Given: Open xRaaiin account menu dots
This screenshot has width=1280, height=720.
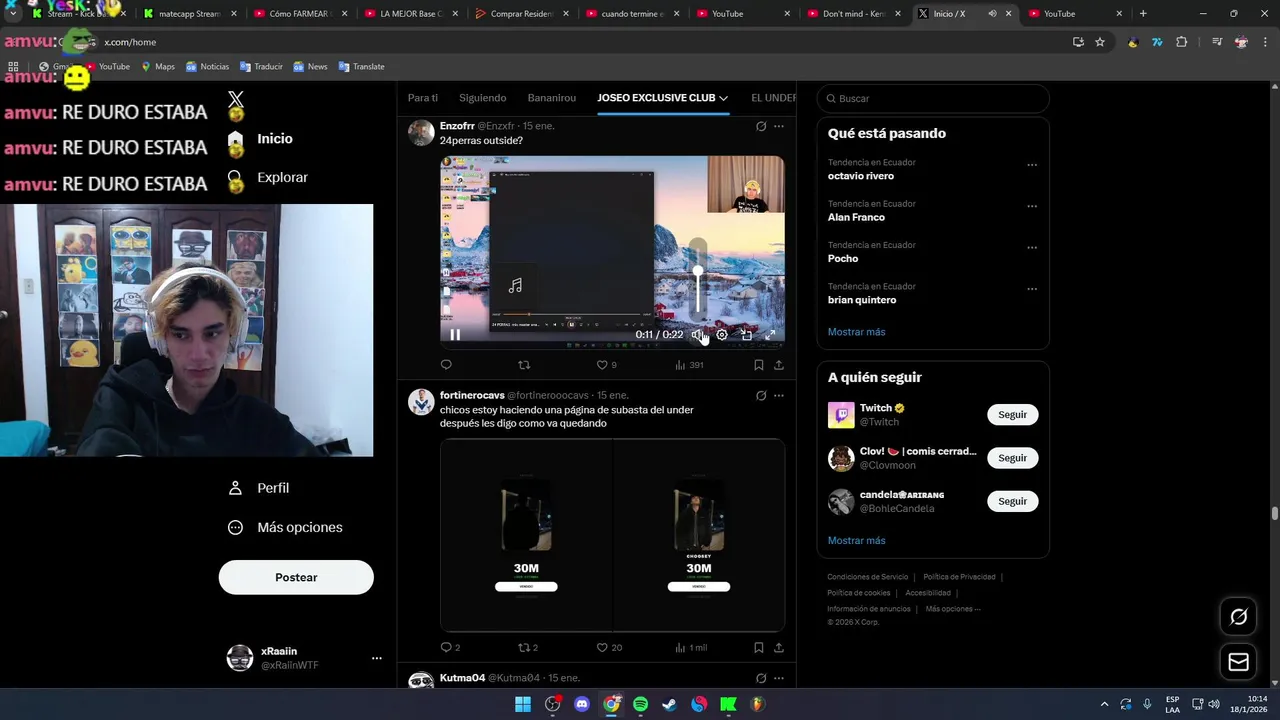Looking at the screenshot, I should coord(377,658).
